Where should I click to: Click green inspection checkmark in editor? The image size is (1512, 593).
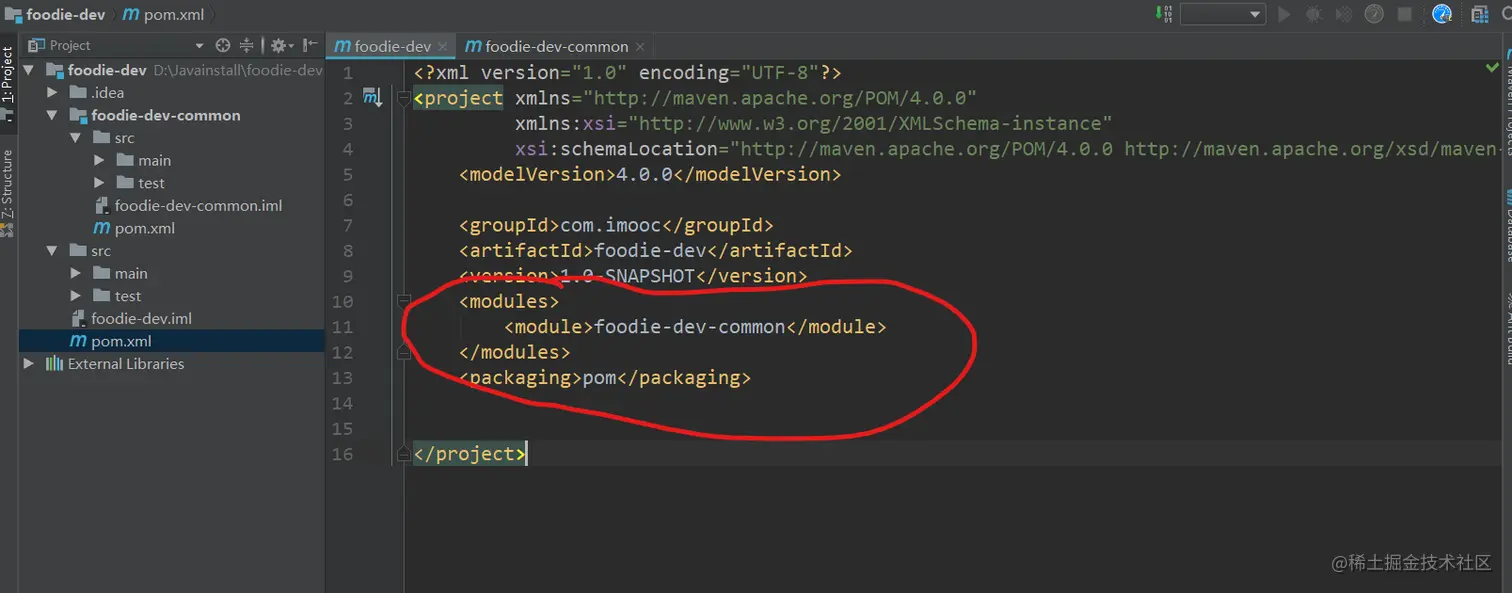(x=1493, y=68)
